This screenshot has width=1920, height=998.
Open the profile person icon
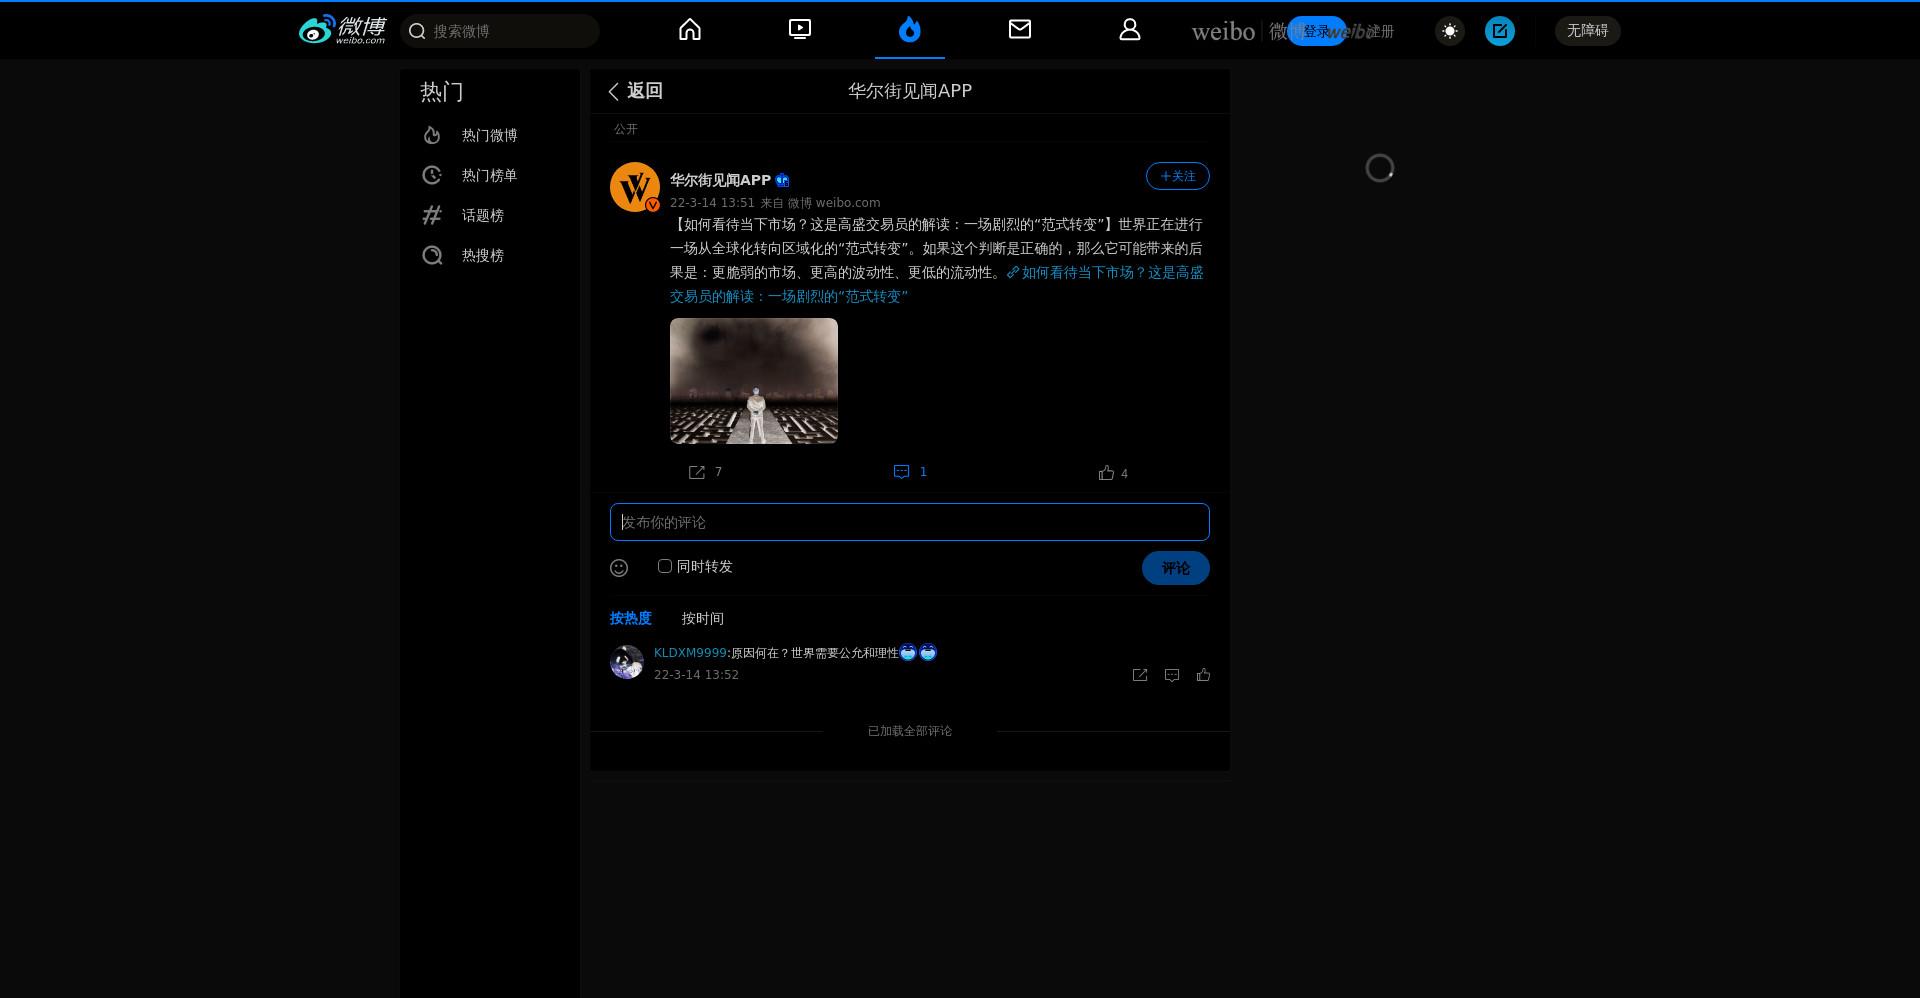tap(1130, 30)
